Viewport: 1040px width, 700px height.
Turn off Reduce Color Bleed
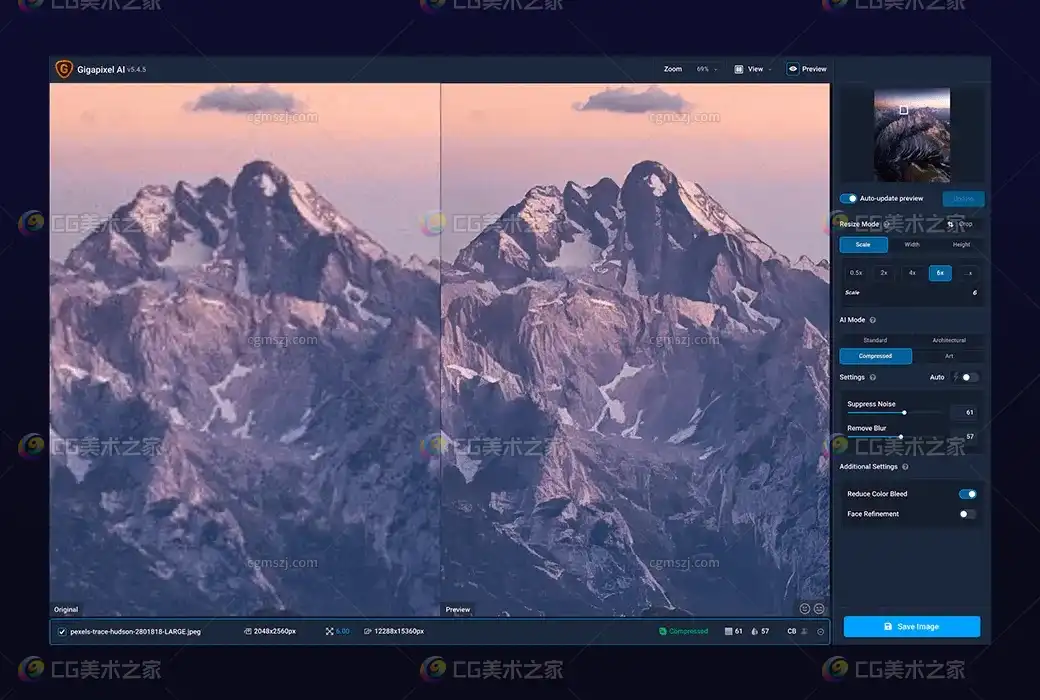coord(967,494)
